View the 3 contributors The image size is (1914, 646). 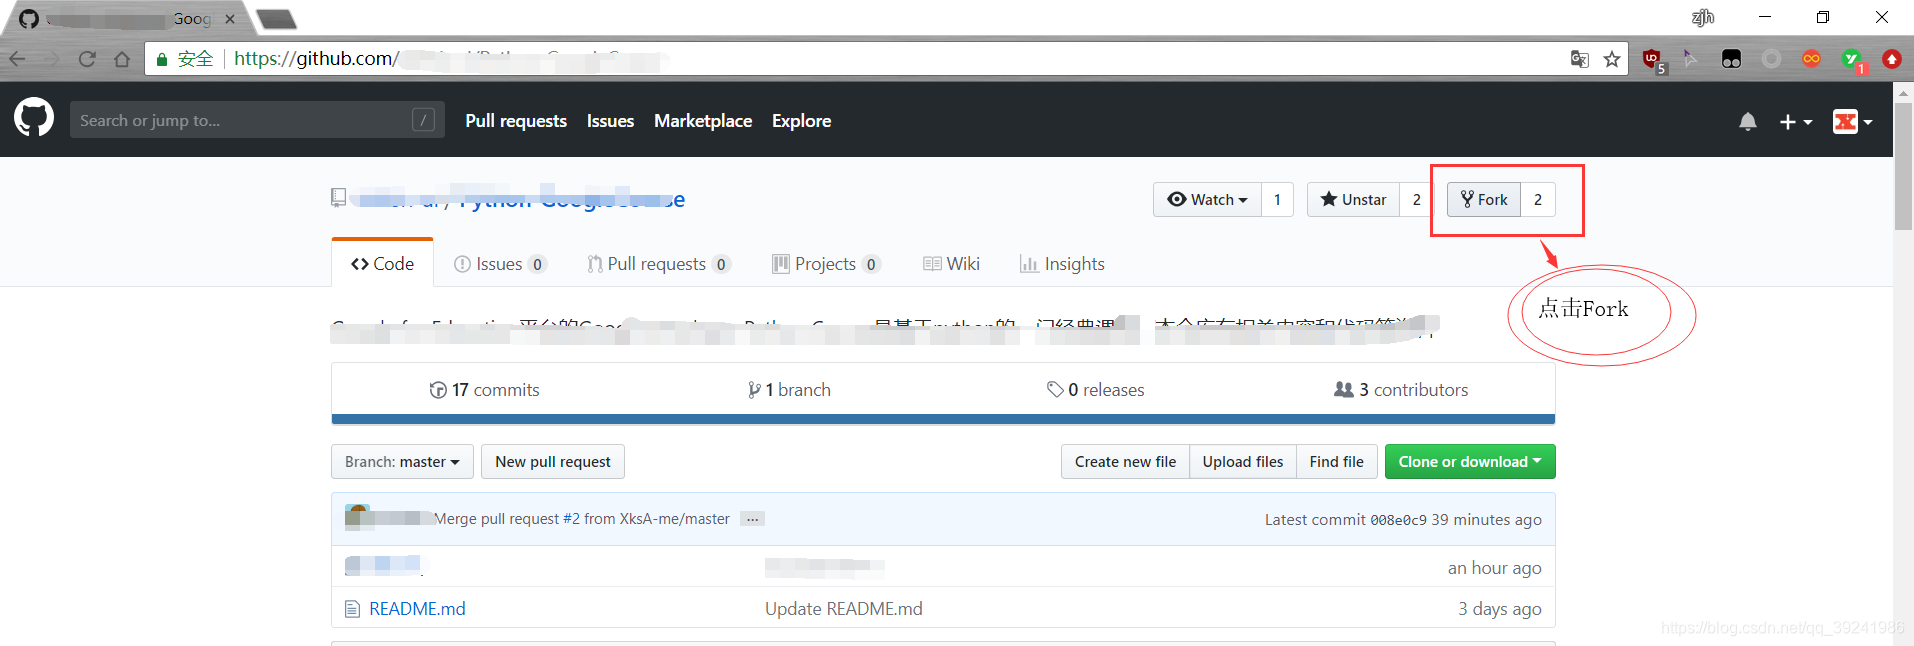click(1401, 389)
